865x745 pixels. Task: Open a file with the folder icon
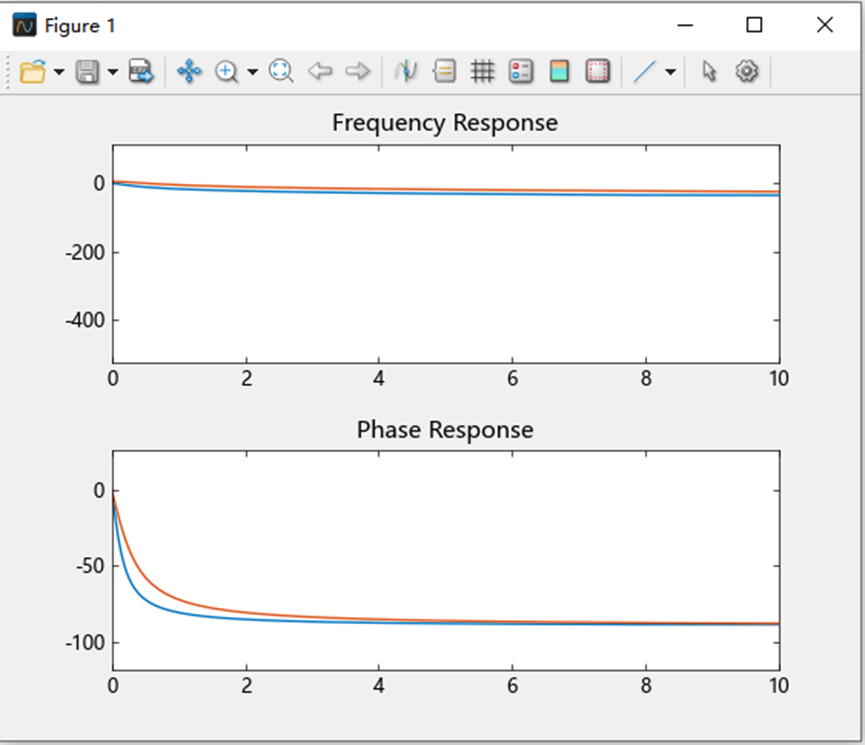[x=33, y=72]
